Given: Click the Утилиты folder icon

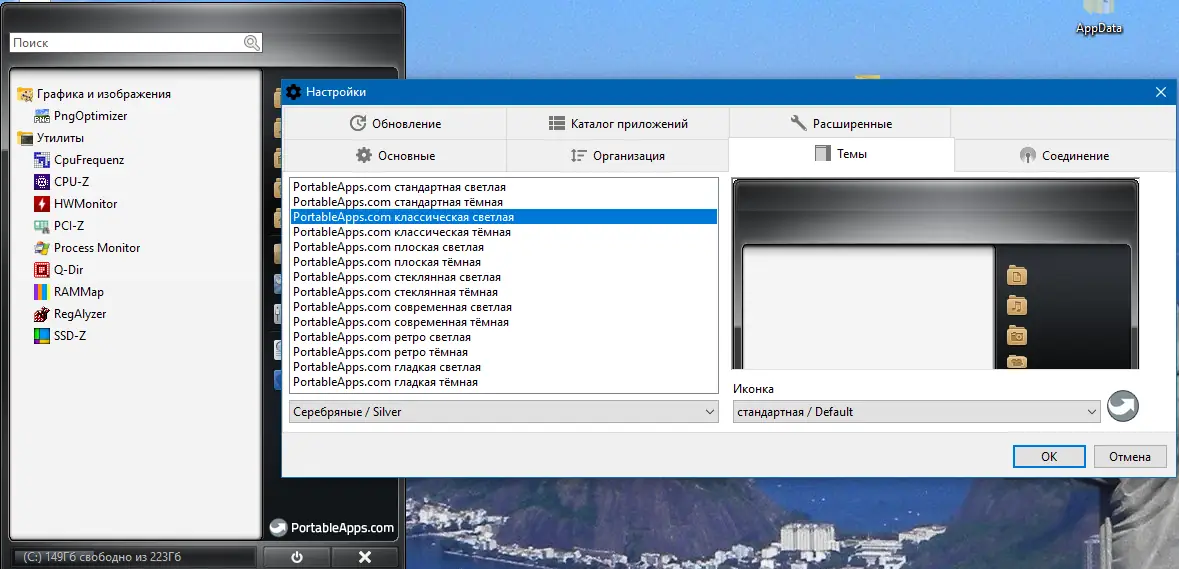Looking at the screenshot, I should click(25, 138).
